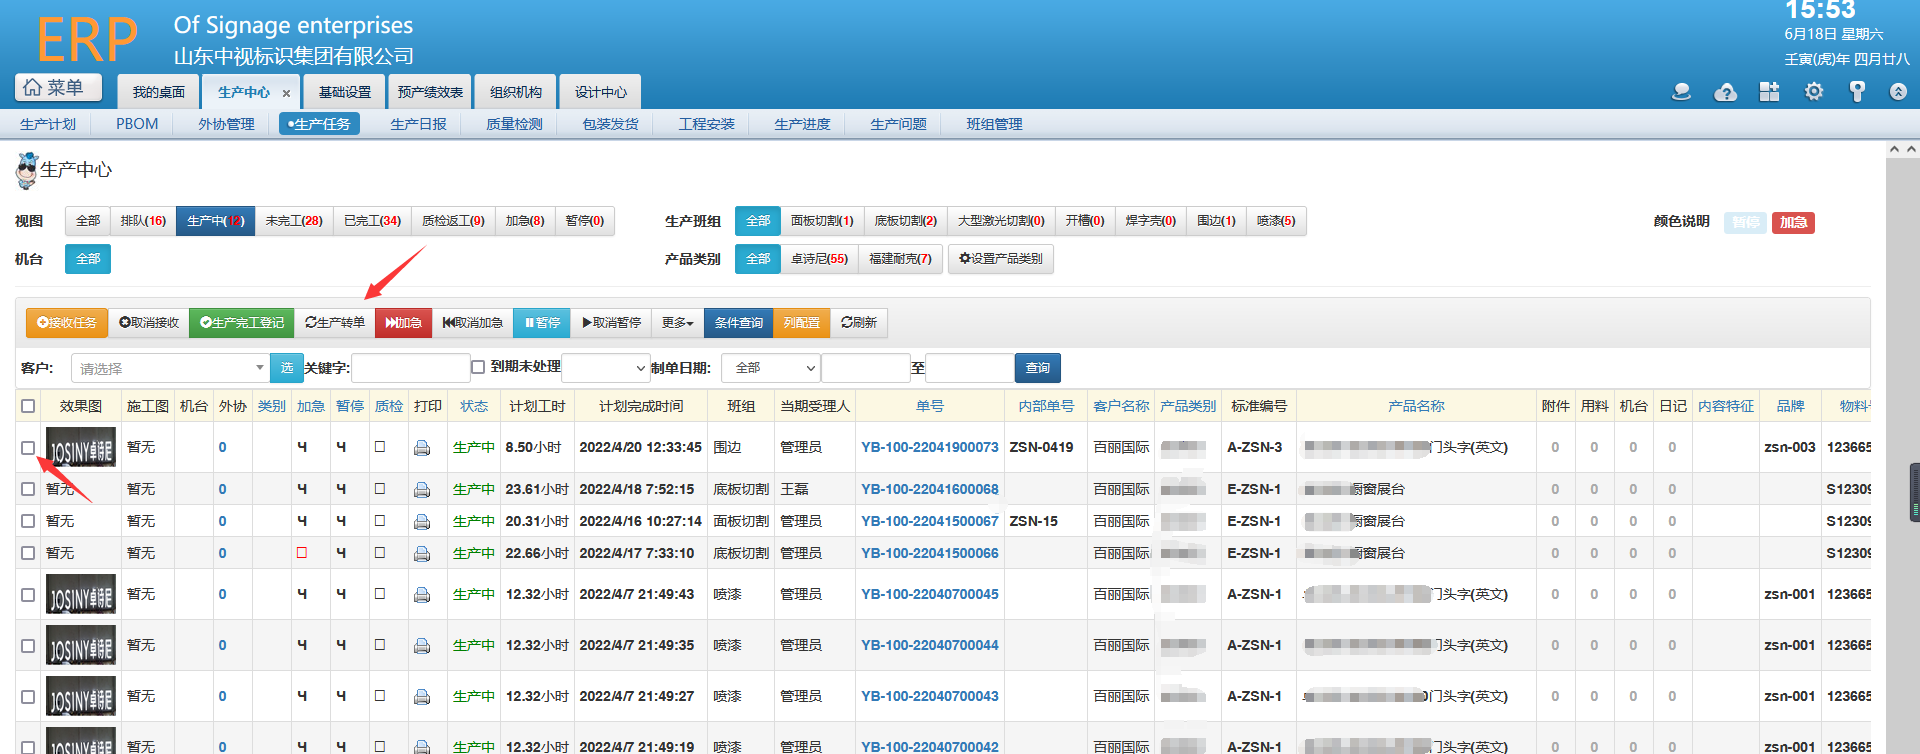Click 生产转单 toolbar button

coord(335,323)
